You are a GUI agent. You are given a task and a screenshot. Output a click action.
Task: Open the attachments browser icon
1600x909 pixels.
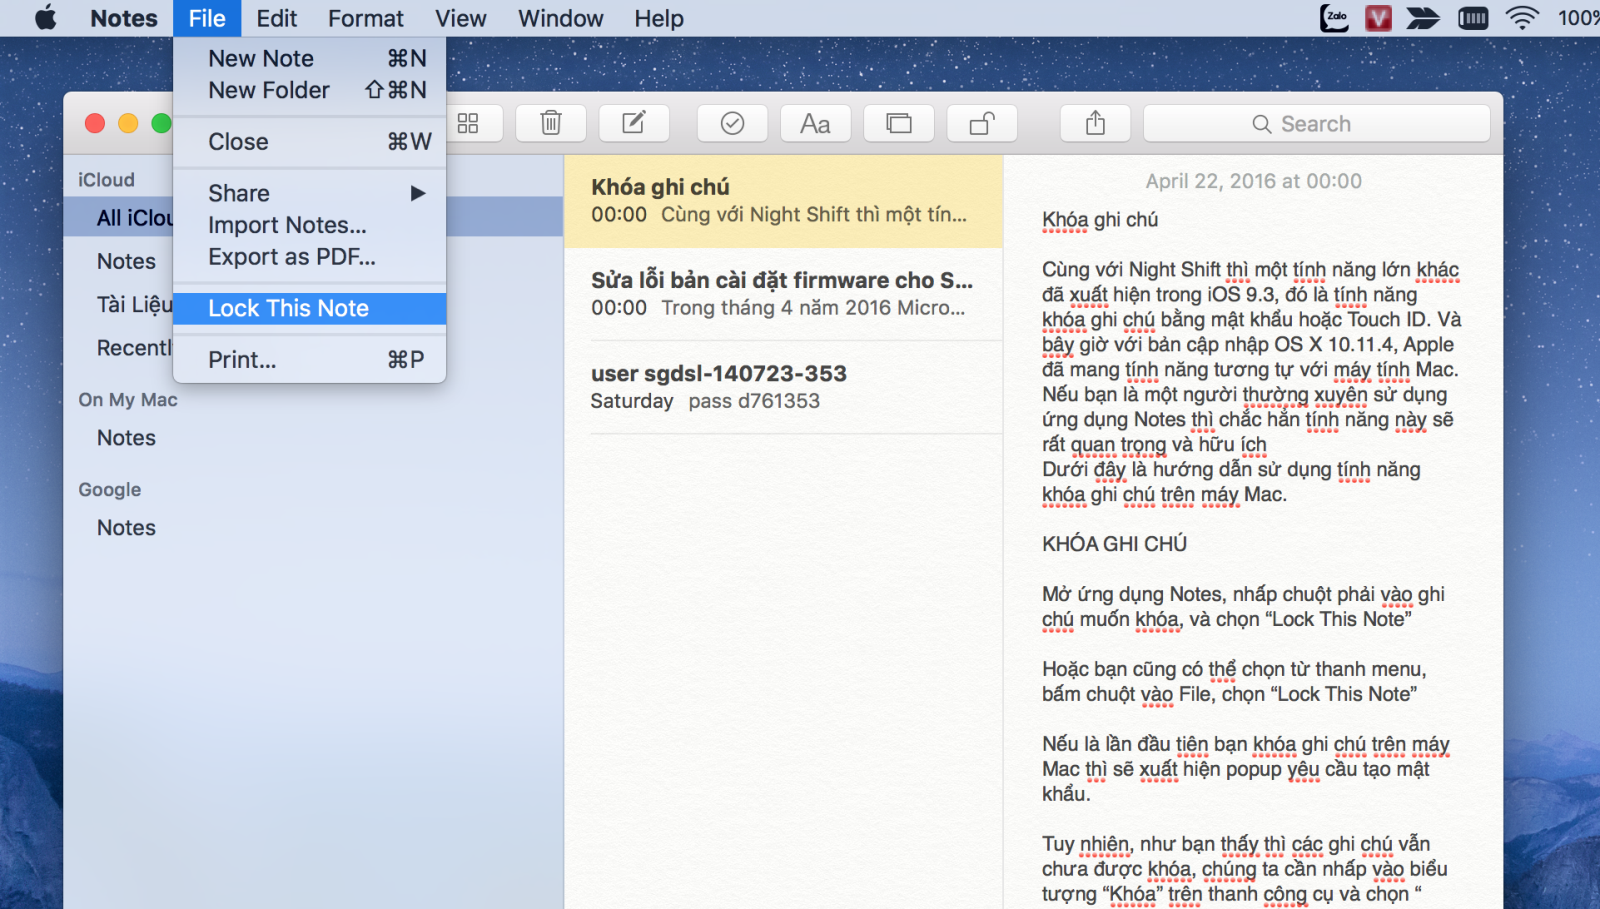click(899, 123)
